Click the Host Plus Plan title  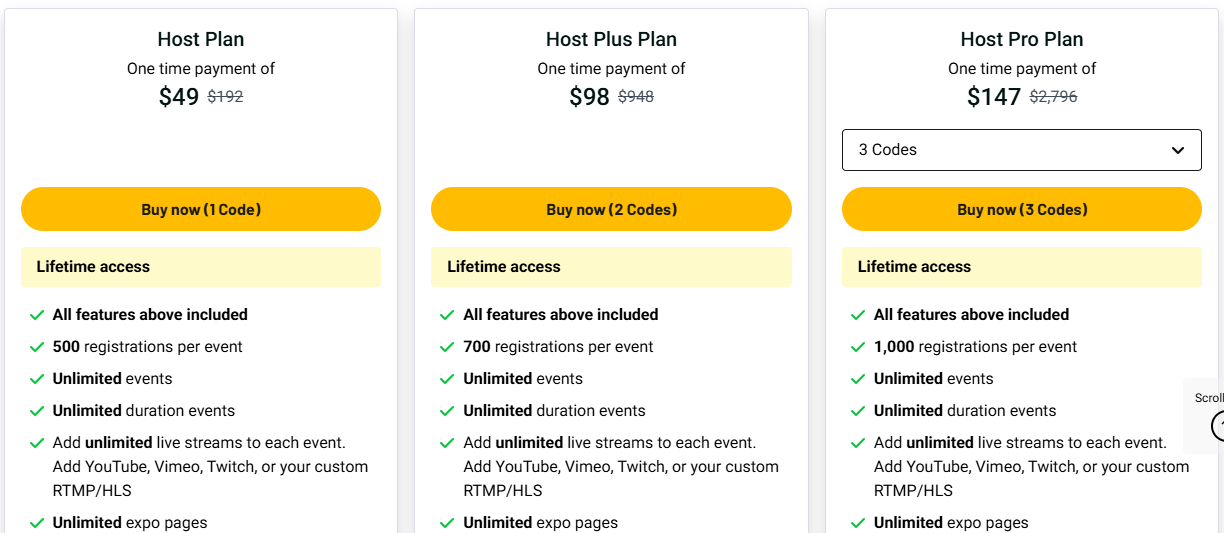tap(611, 39)
